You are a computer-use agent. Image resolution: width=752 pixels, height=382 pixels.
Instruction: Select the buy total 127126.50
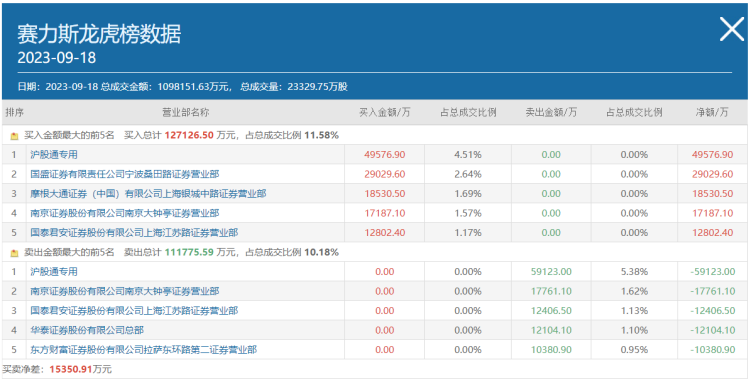(189, 136)
